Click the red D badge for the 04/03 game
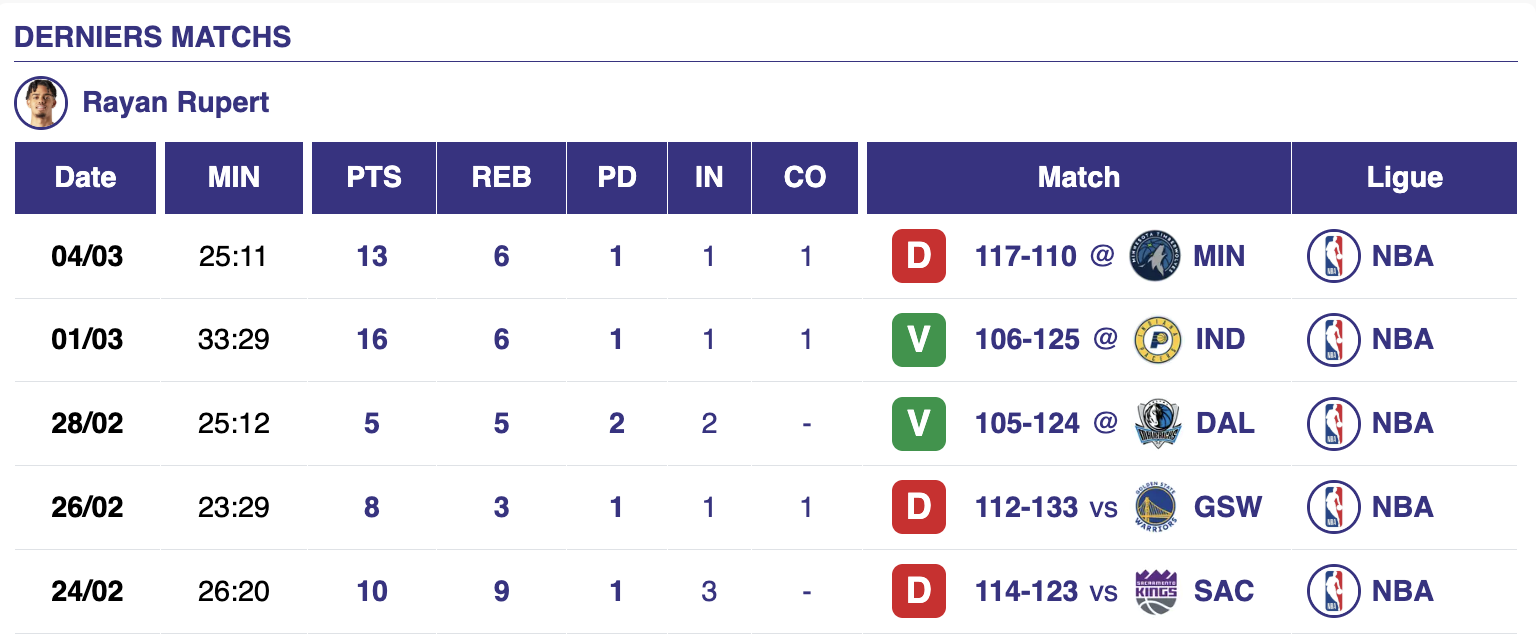1536x638 pixels. click(x=918, y=257)
